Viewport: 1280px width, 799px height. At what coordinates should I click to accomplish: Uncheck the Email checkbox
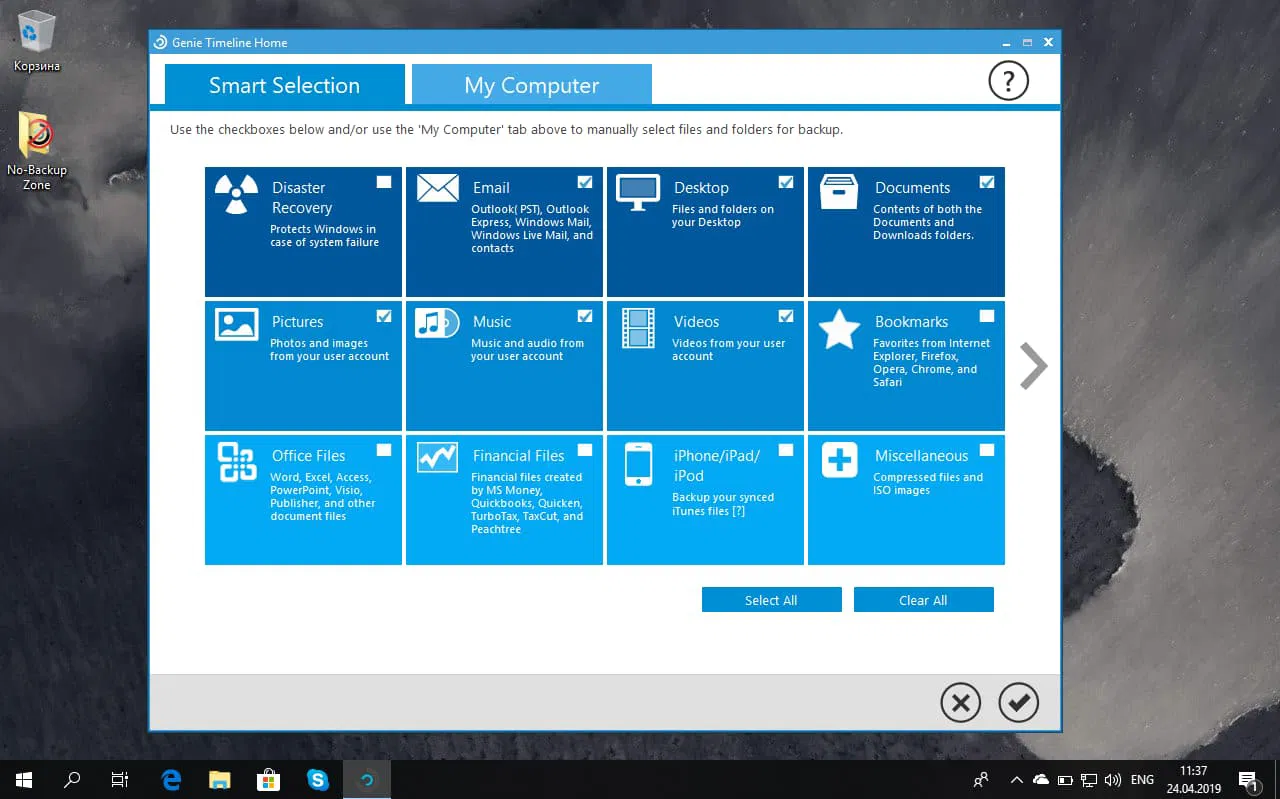pyautogui.click(x=585, y=182)
